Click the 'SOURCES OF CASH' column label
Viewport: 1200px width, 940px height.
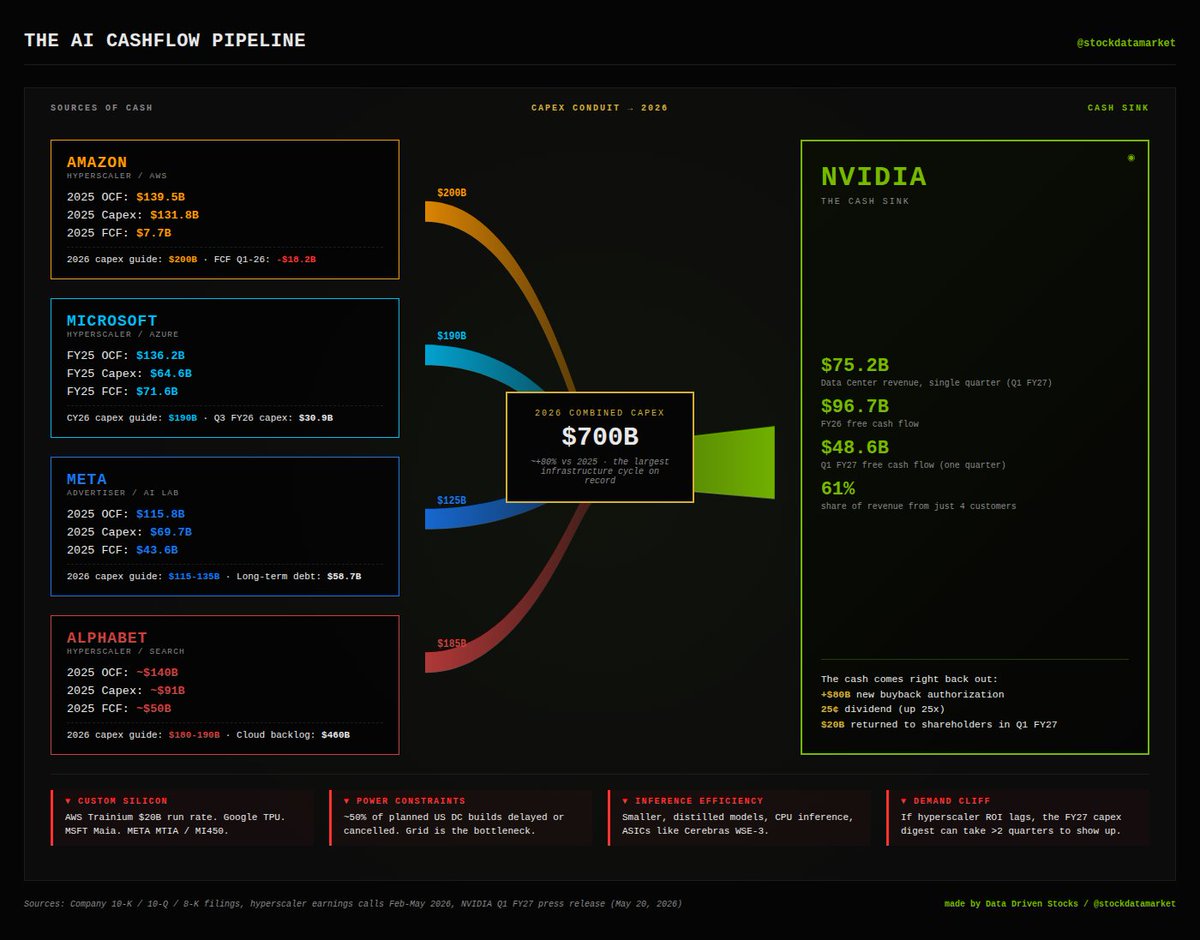pyautogui.click(x=102, y=108)
